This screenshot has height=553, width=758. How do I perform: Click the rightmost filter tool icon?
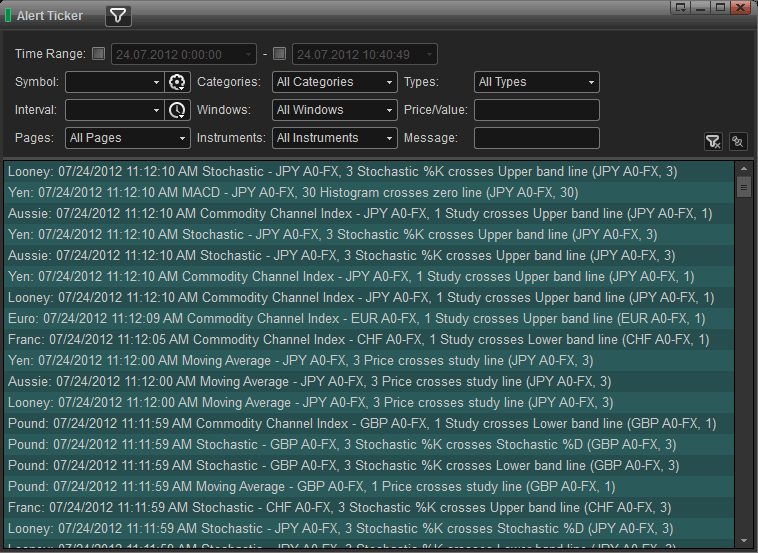click(738, 142)
